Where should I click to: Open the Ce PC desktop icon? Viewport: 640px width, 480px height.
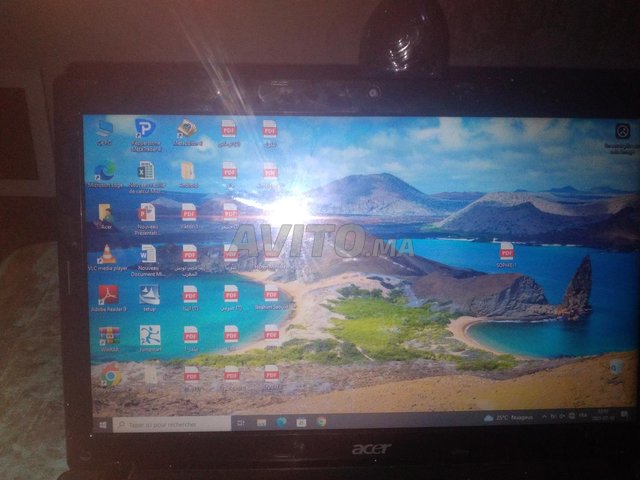click(x=104, y=129)
